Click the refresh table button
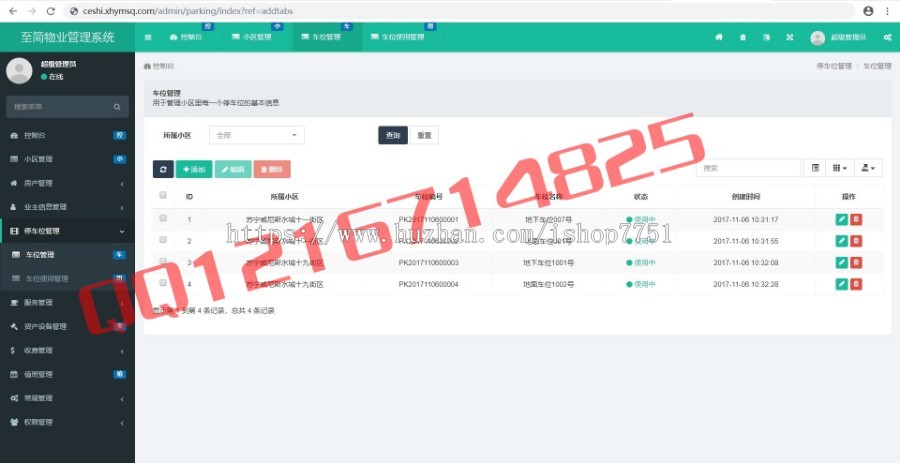900x463 pixels. [163, 169]
